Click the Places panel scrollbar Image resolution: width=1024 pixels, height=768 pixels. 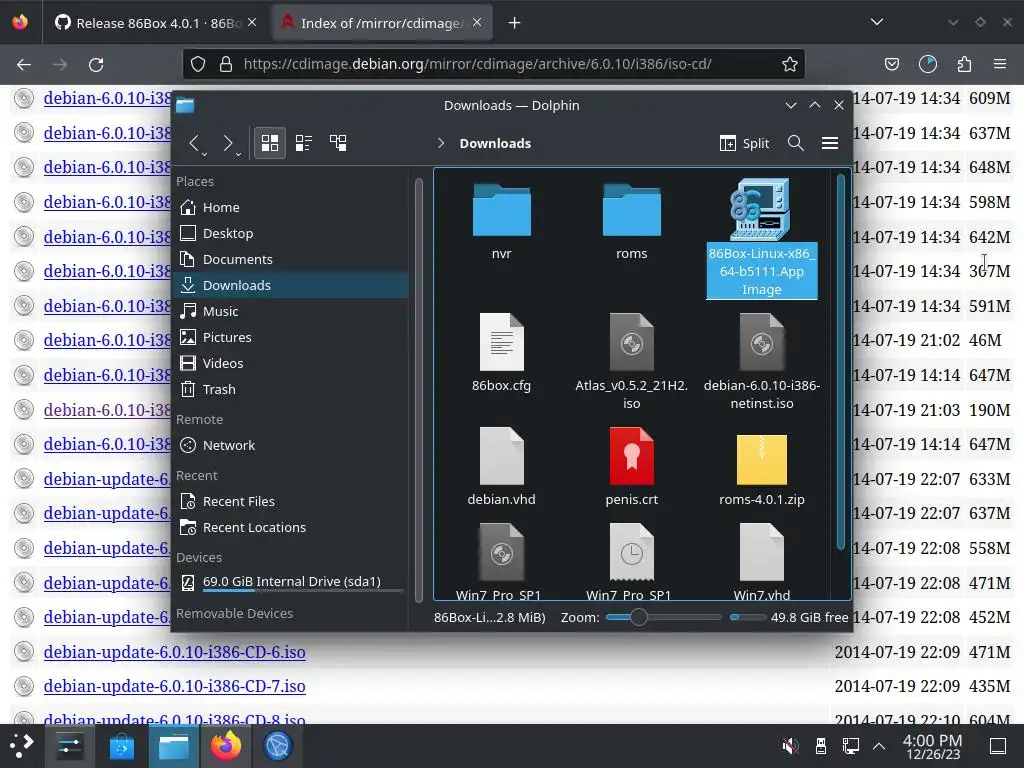coord(419,392)
